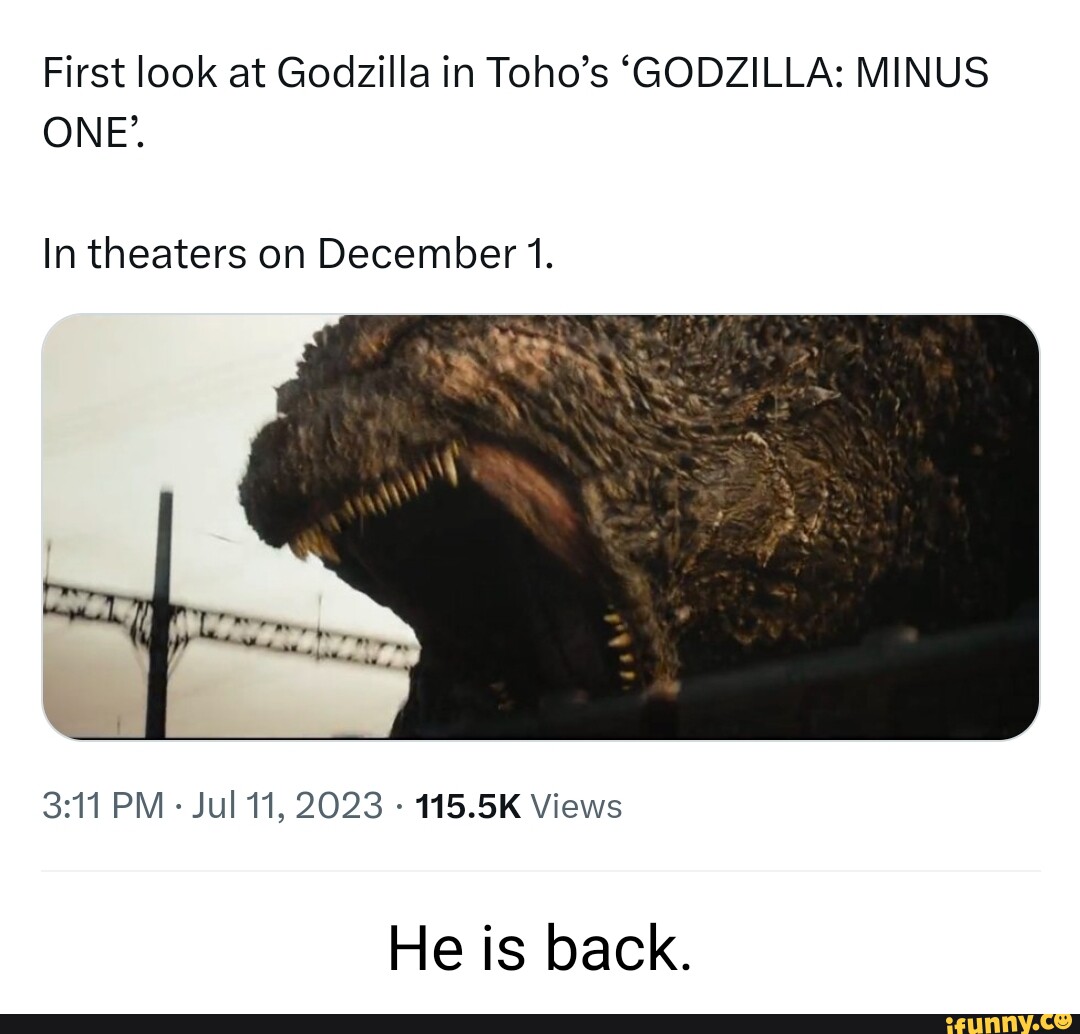This screenshot has width=1080, height=1034.
Task: Click the divider line below the timestamp
Action: (x=541, y=871)
